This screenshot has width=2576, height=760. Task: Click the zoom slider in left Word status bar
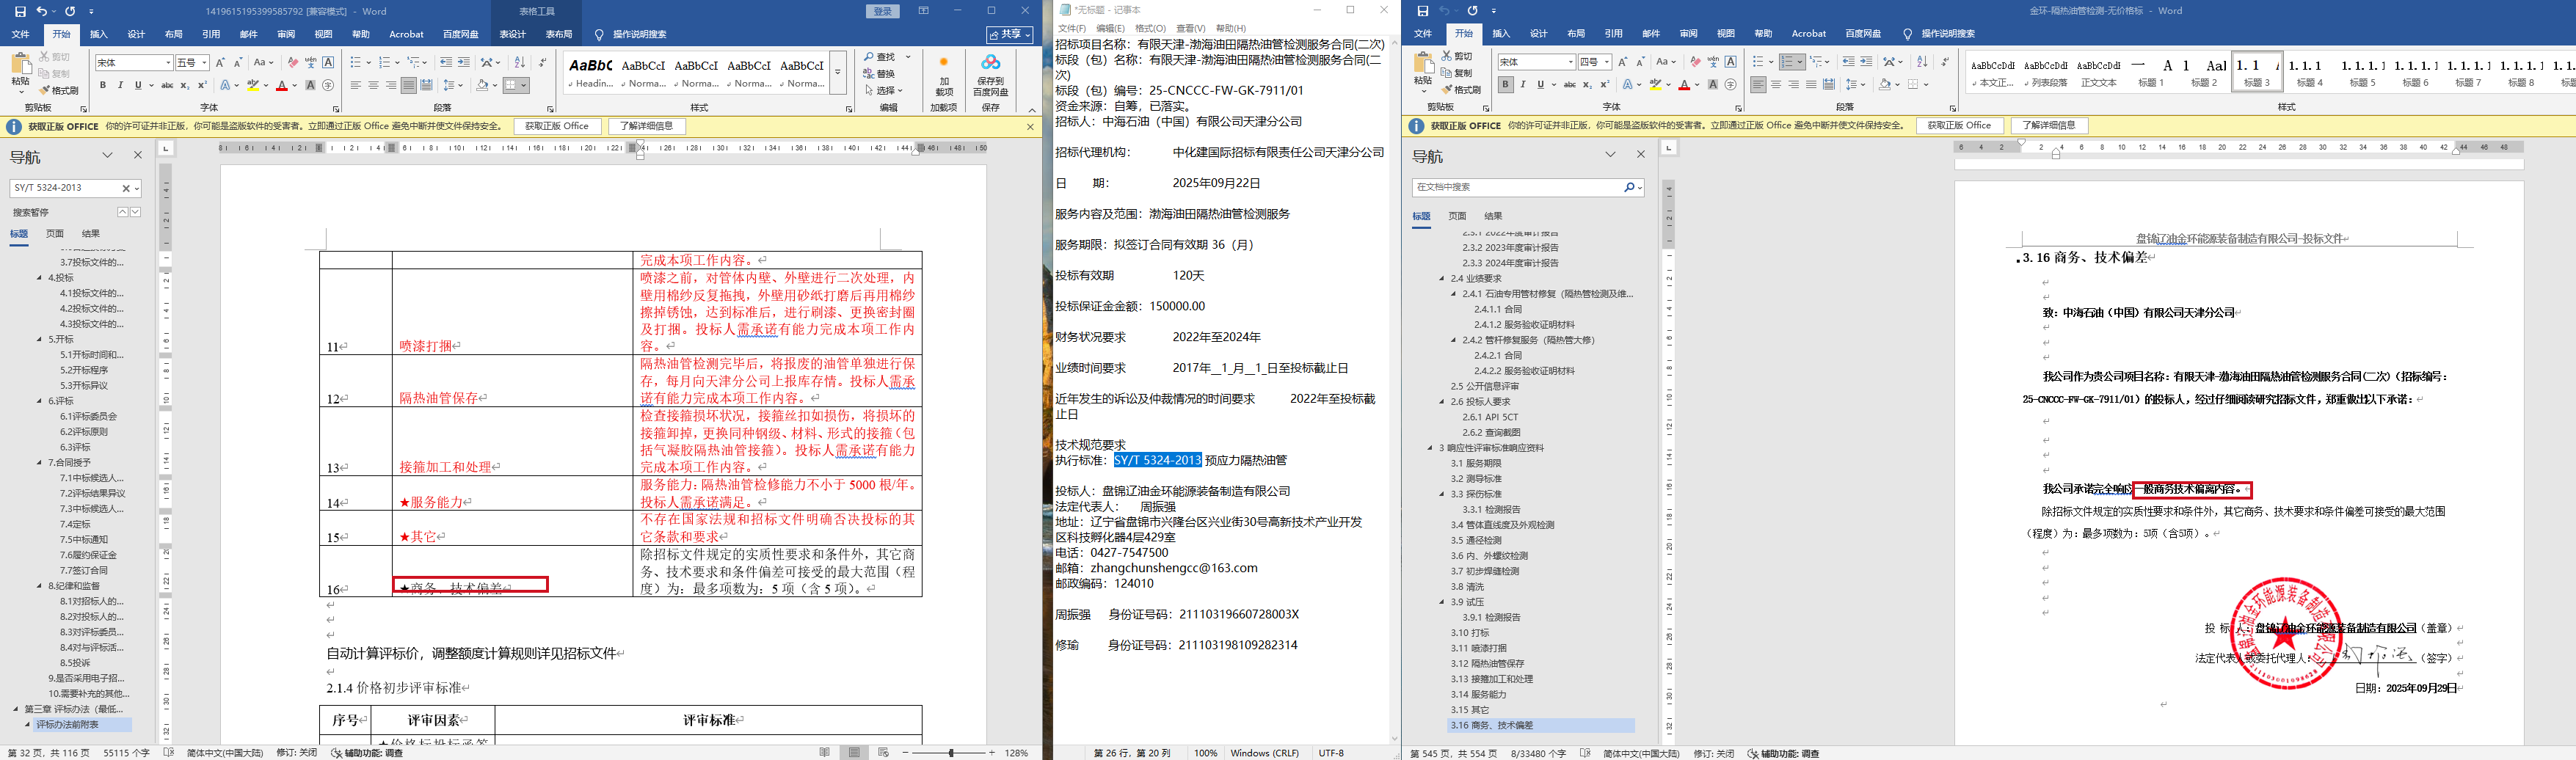click(951, 752)
